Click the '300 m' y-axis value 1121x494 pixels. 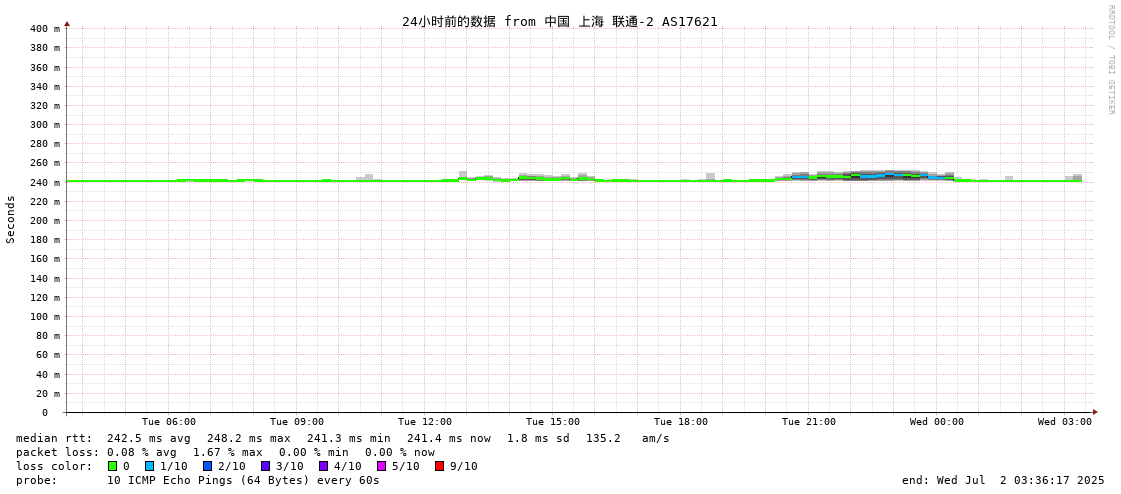coord(45,124)
